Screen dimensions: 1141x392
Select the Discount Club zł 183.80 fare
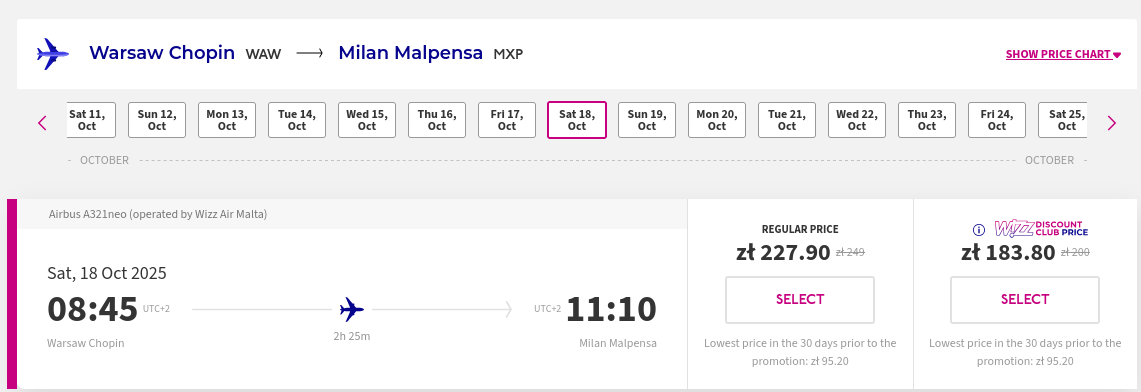[1025, 300]
